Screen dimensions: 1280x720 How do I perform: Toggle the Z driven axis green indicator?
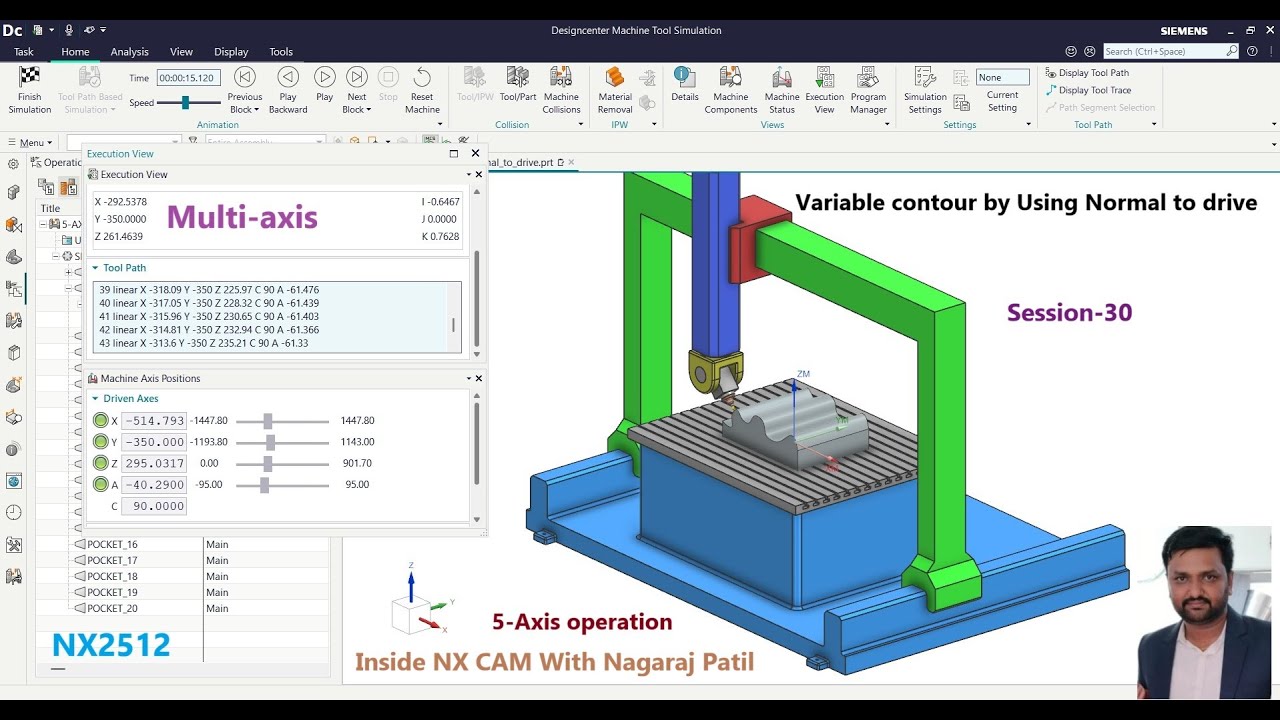click(100, 463)
